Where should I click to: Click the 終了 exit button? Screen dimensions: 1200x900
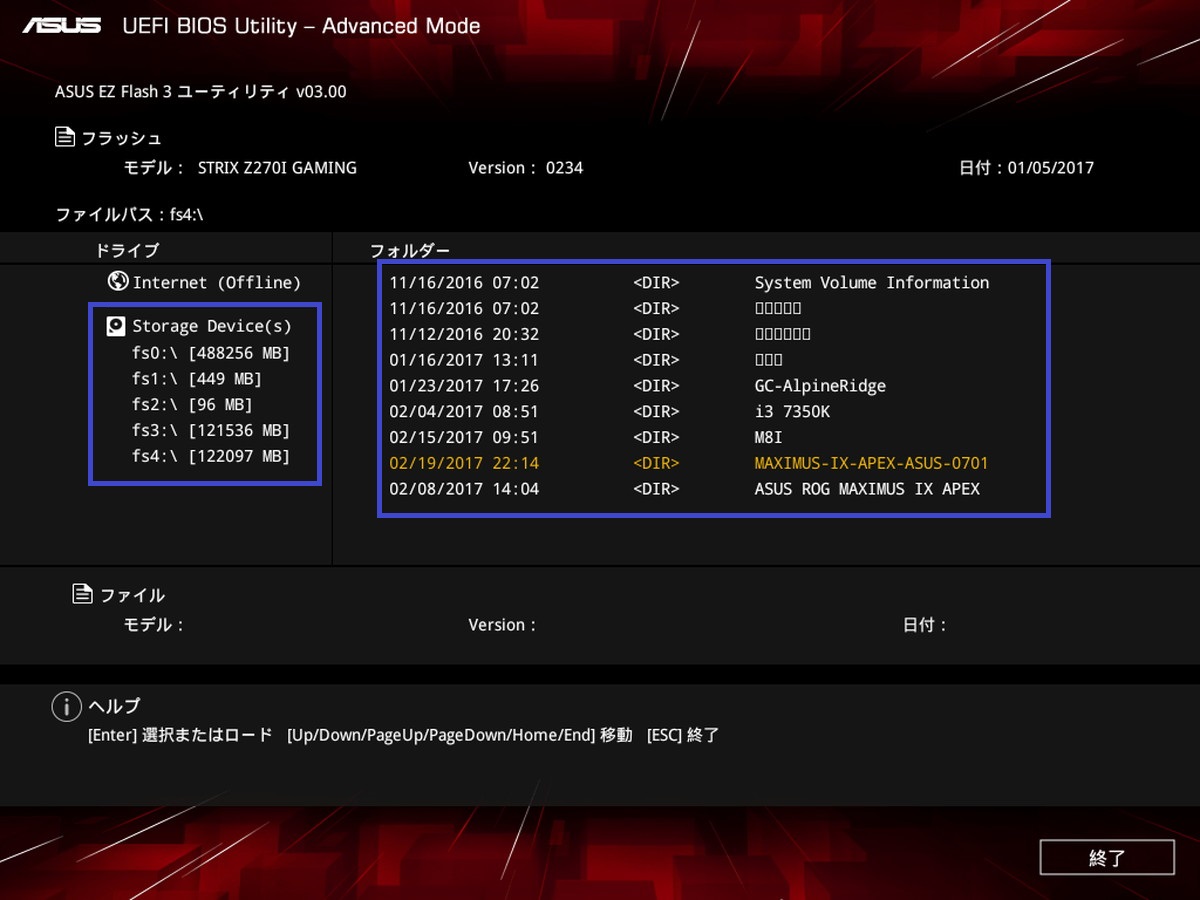(x=1107, y=858)
